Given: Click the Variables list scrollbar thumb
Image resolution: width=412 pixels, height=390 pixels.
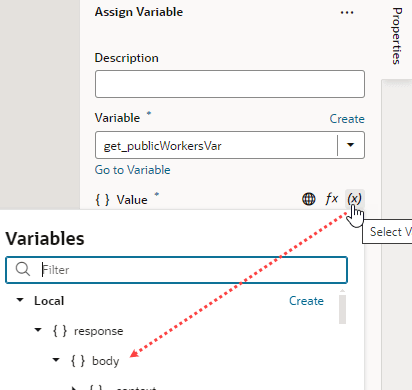Looking at the screenshot, I should [x=342, y=309].
